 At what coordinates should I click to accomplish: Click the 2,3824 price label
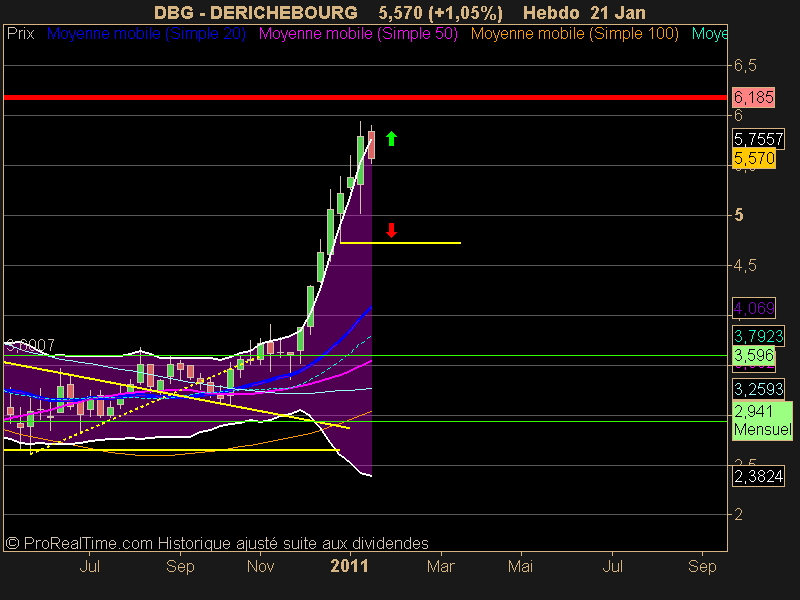(758, 476)
